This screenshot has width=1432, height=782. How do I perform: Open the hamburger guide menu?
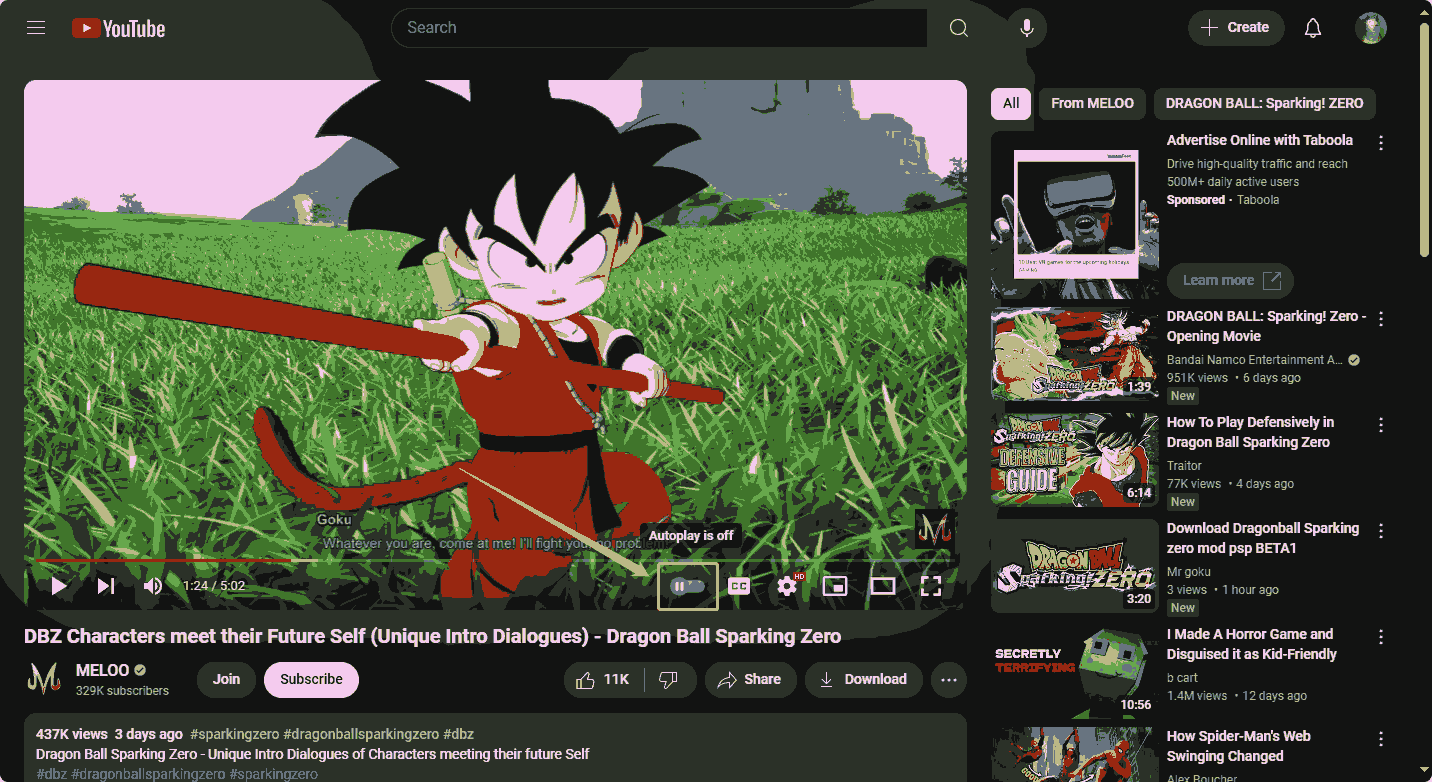click(36, 28)
